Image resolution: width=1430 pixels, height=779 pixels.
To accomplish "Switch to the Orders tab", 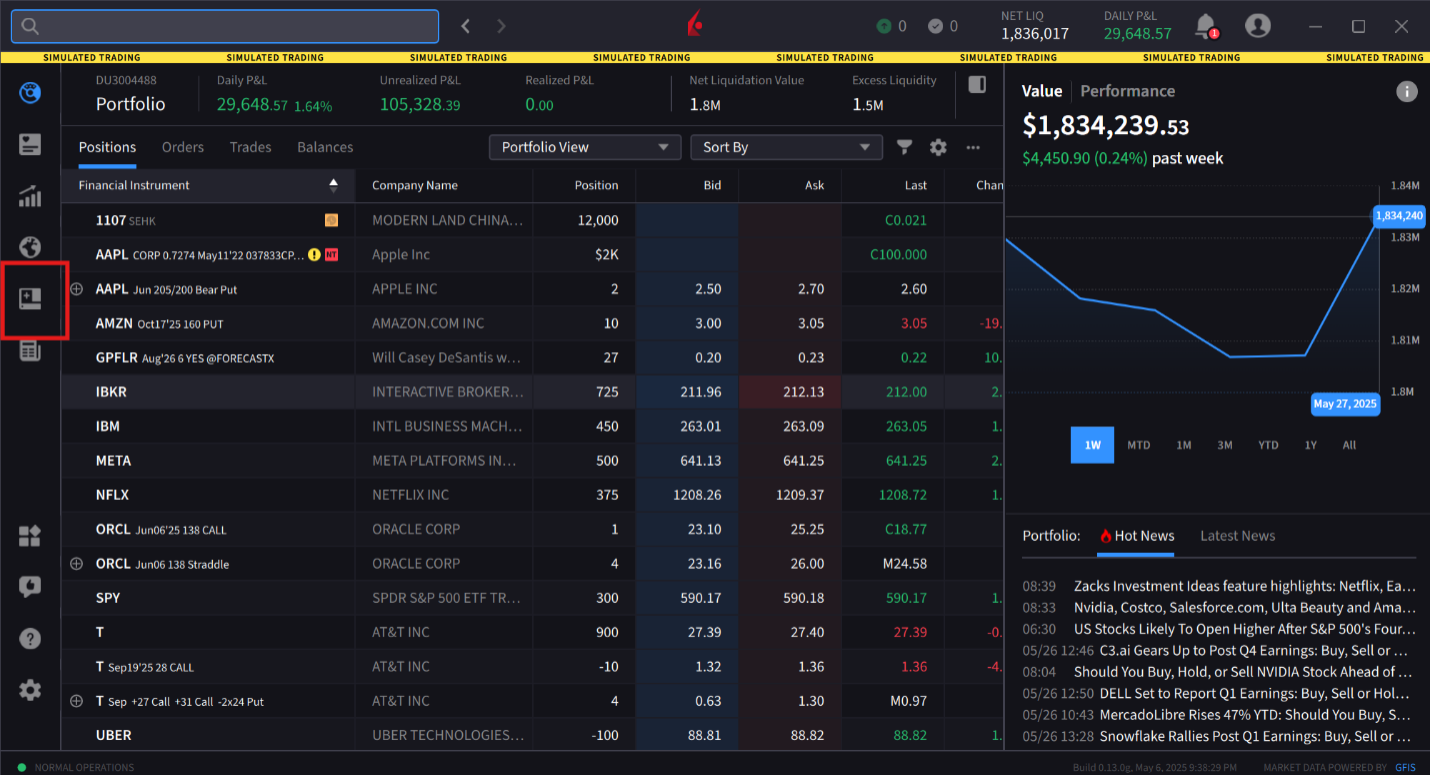I will (x=183, y=147).
